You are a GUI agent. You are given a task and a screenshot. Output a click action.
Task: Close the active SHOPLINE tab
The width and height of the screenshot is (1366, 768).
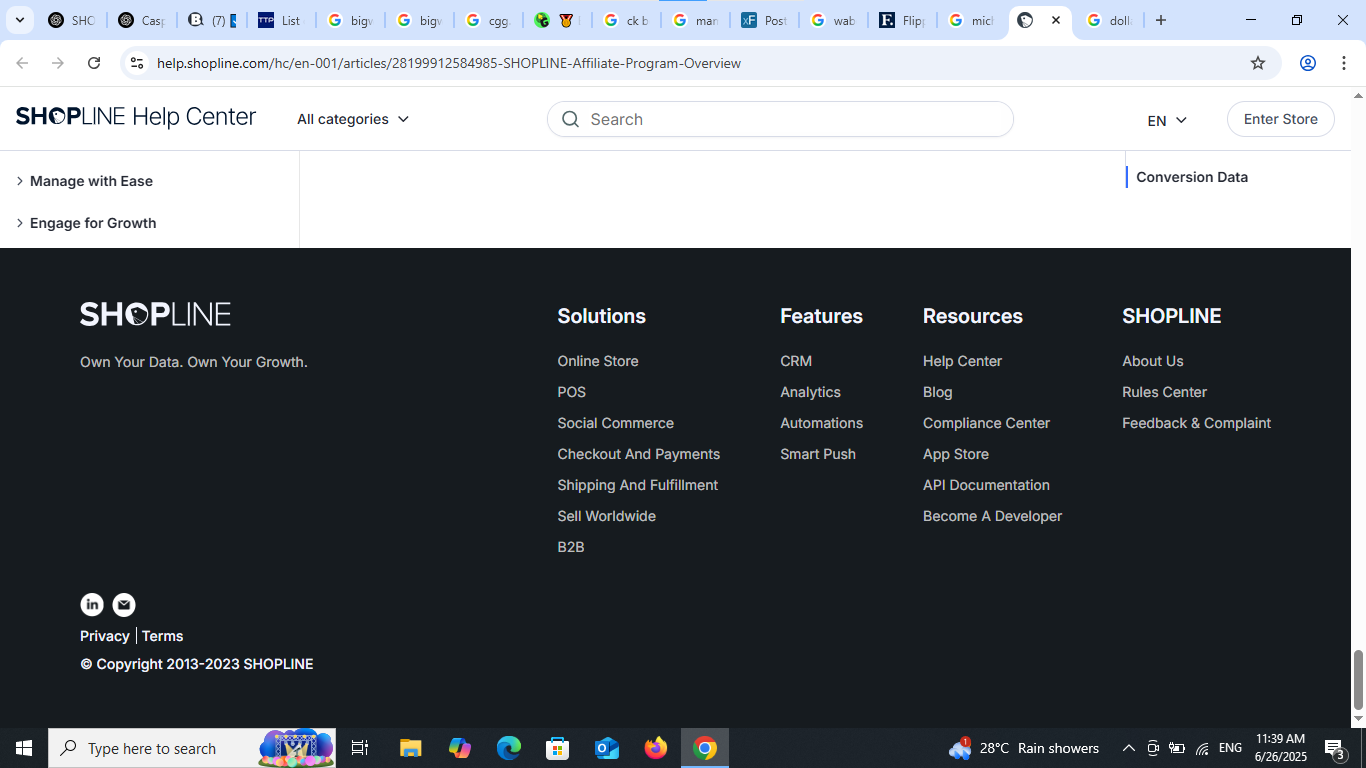[x=1056, y=20]
